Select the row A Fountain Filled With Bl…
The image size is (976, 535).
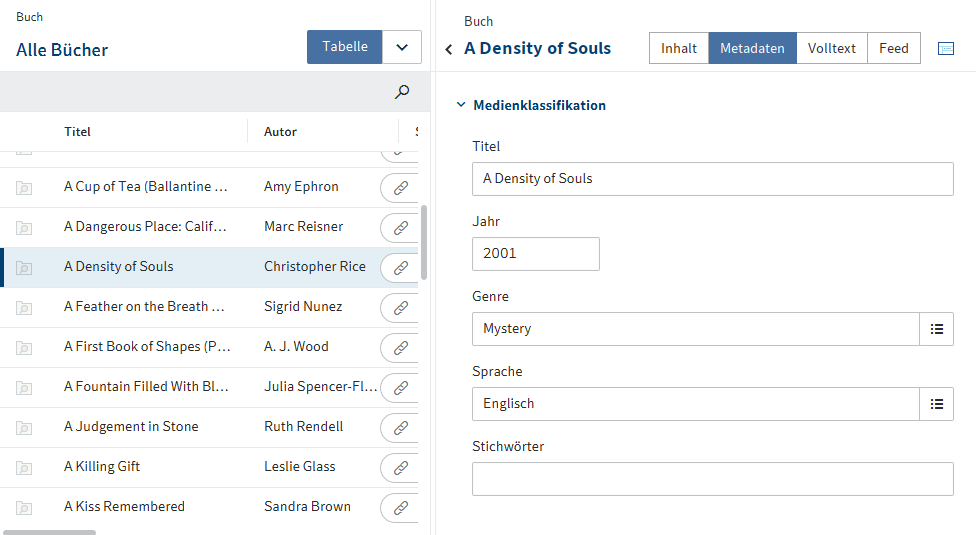tap(209, 388)
